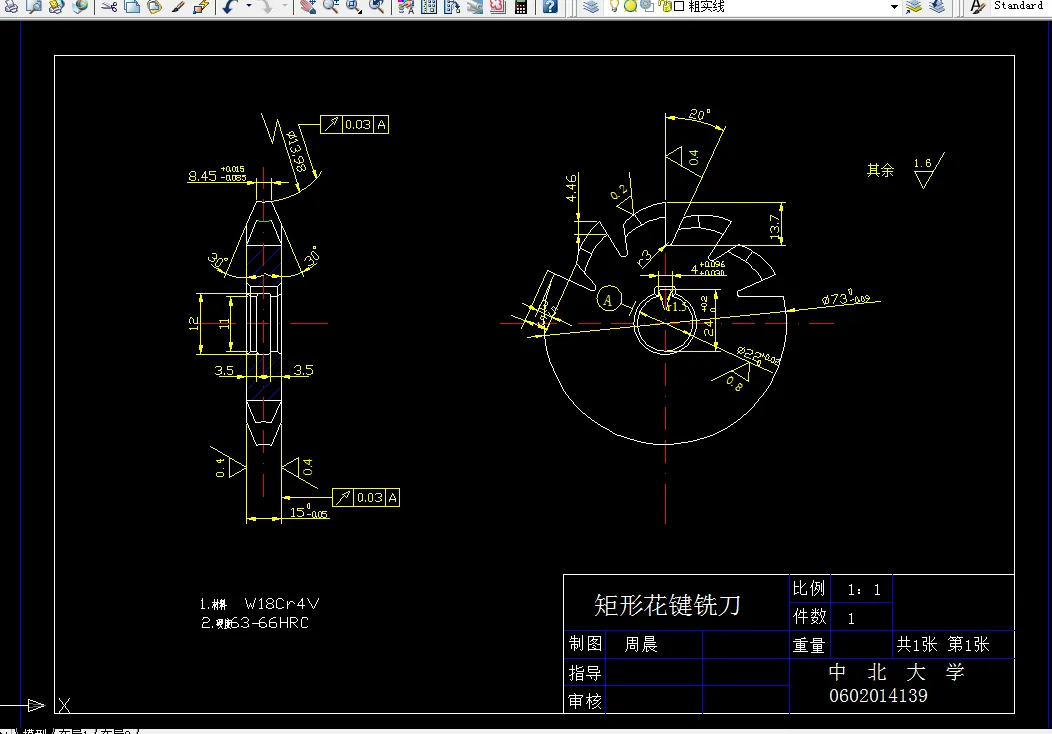Open the 粗实线 layer dropdown list
The height and width of the screenshot is (734, 1052).
coord(894,7)
